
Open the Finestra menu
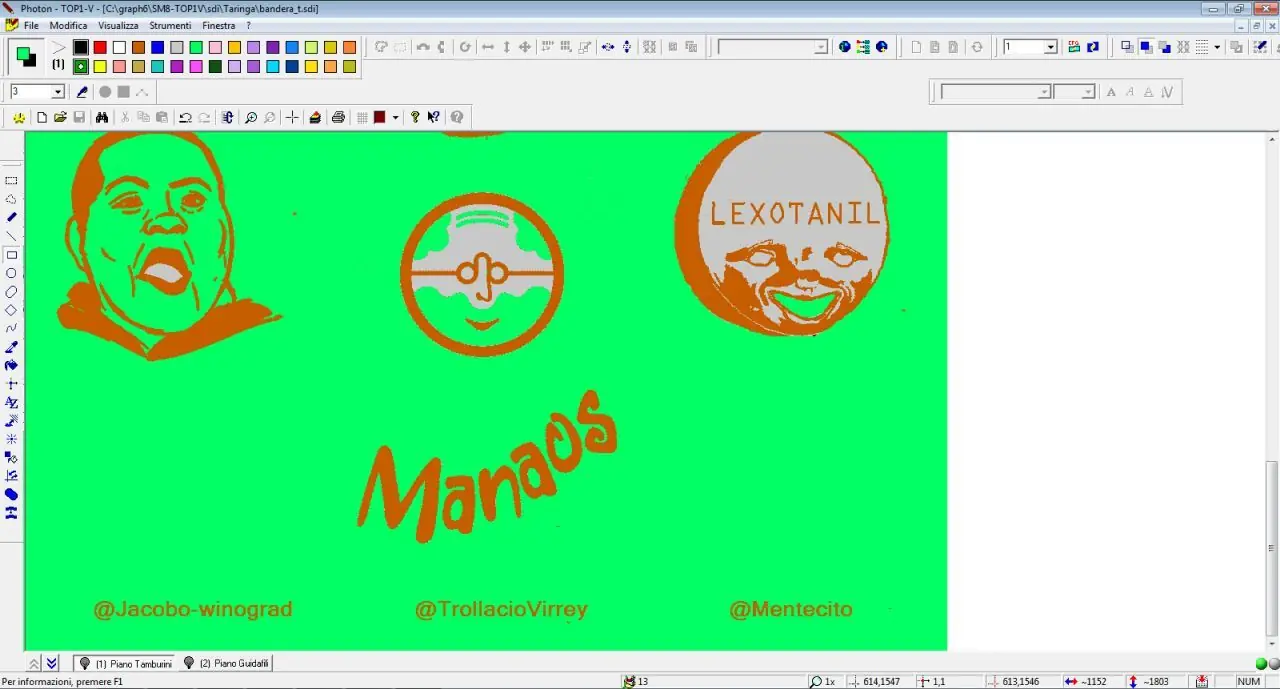point(219,25)
